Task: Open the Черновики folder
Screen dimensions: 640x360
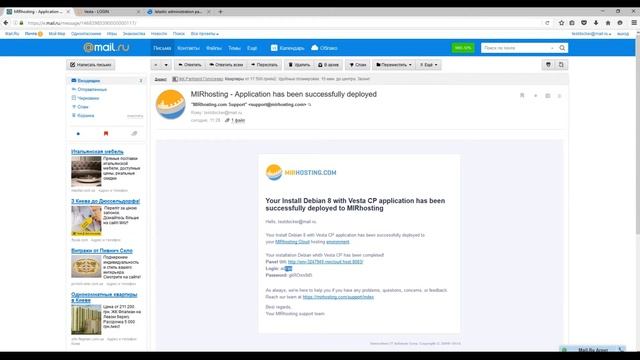Action: pos(88,98)
